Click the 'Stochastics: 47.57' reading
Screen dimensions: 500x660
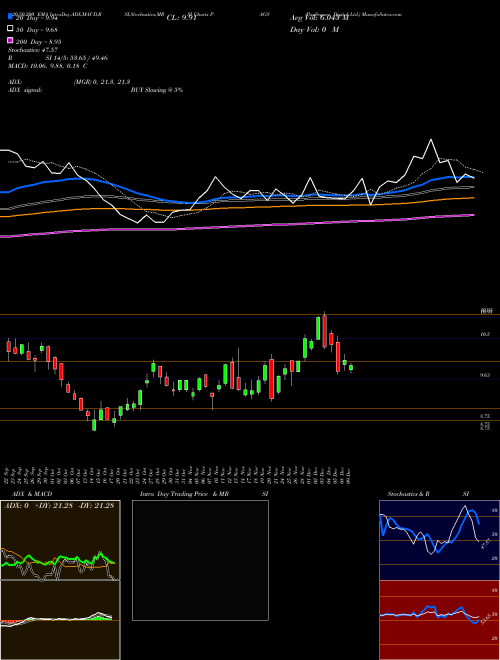coord(32,50)
